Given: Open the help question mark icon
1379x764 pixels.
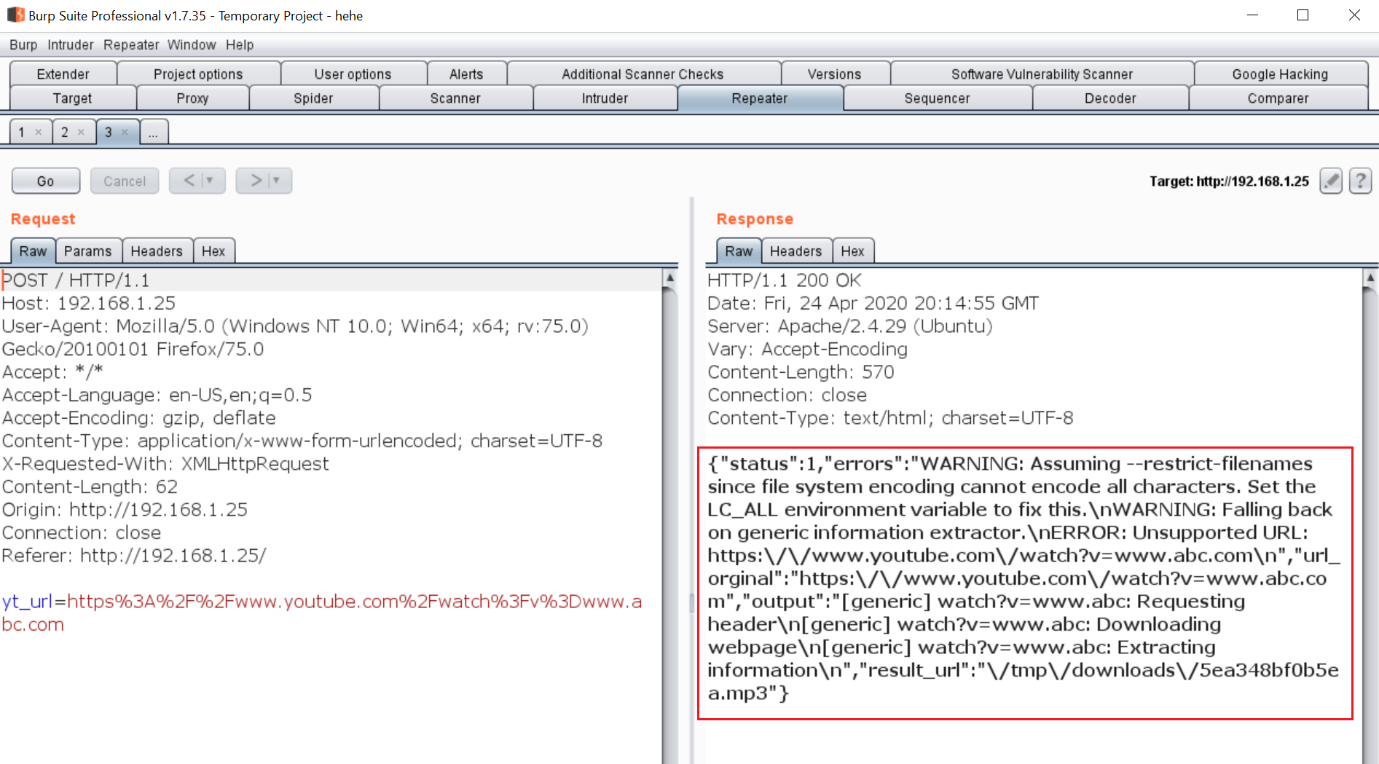Looking at the screenshot, I should coord(1360,181).
